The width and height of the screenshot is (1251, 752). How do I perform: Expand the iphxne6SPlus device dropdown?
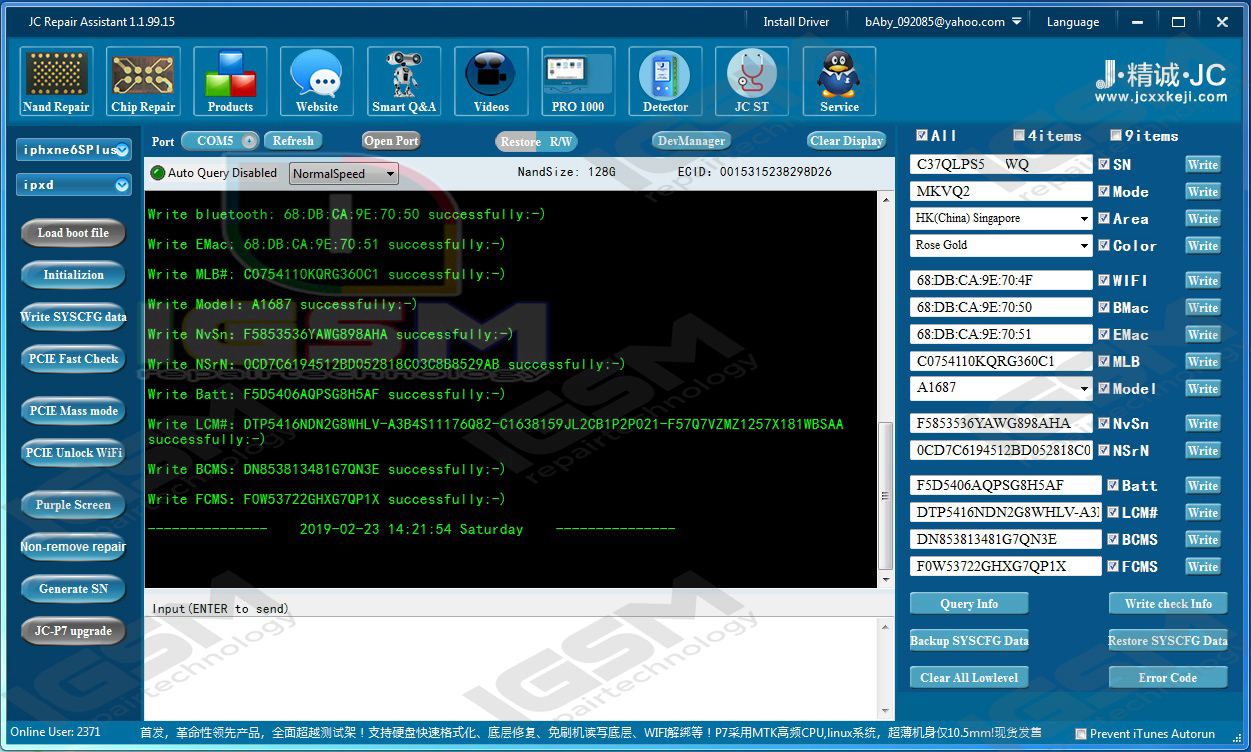click(122, 150)
